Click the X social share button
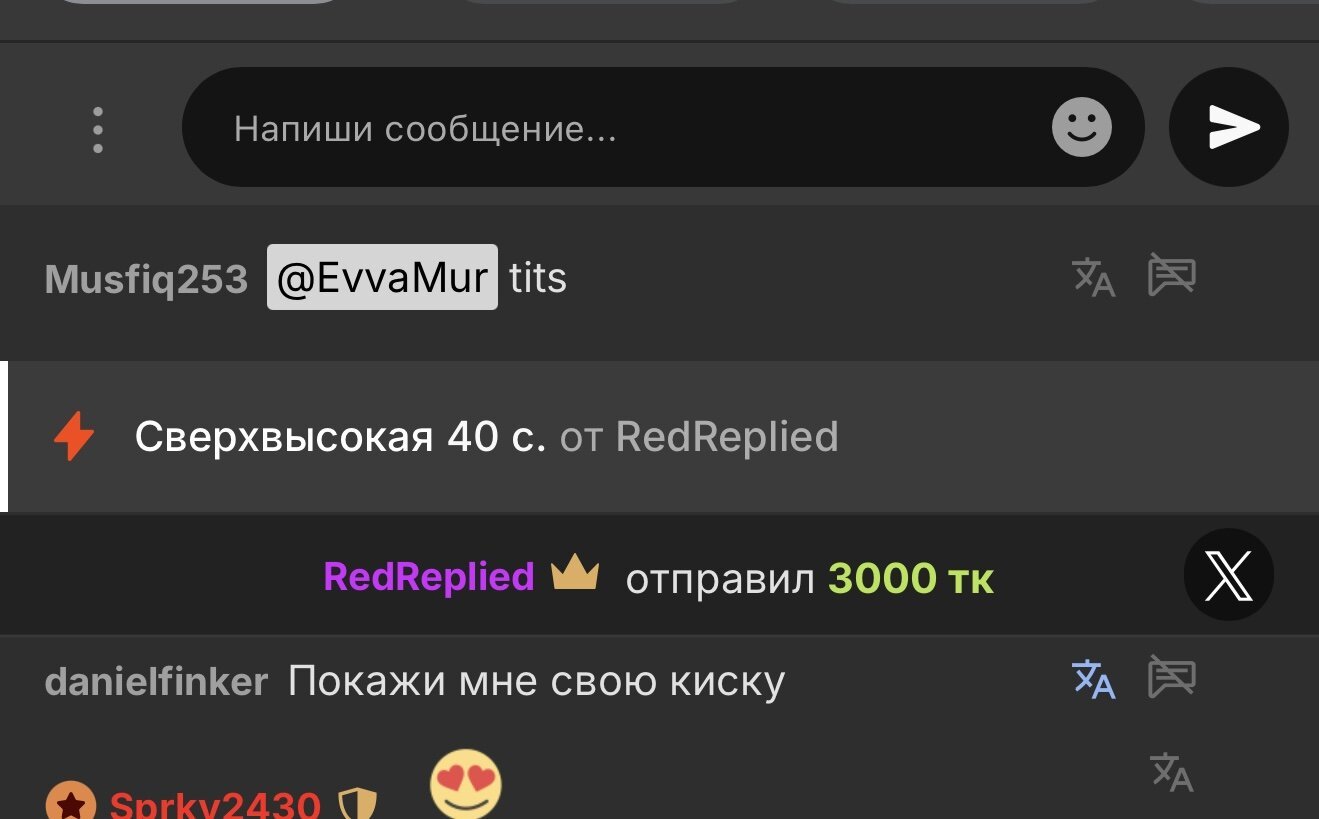This screenshot has width=1319, height=819. tap(1229, 576)
